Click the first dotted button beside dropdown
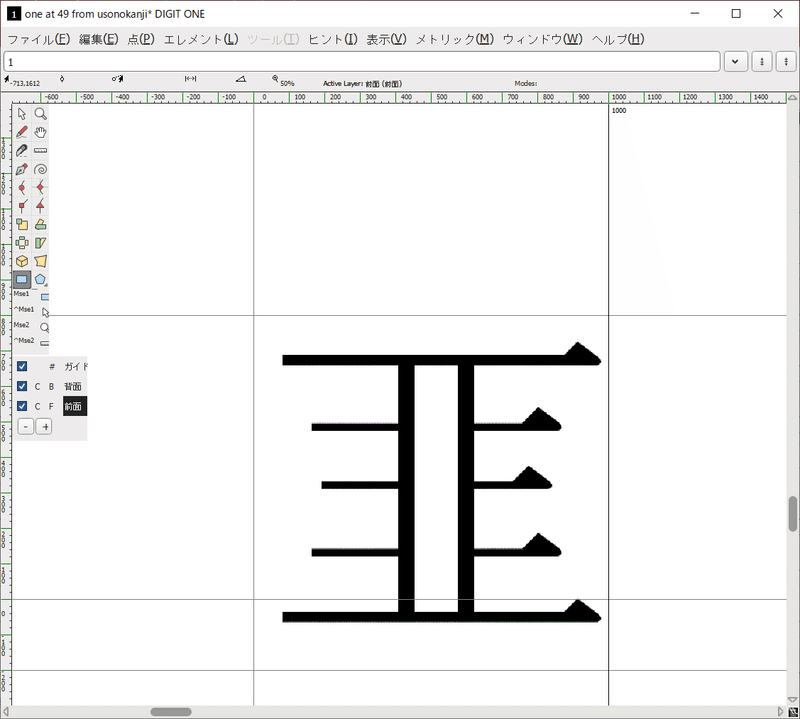The image size is (800, 719). tap(762, 62)
